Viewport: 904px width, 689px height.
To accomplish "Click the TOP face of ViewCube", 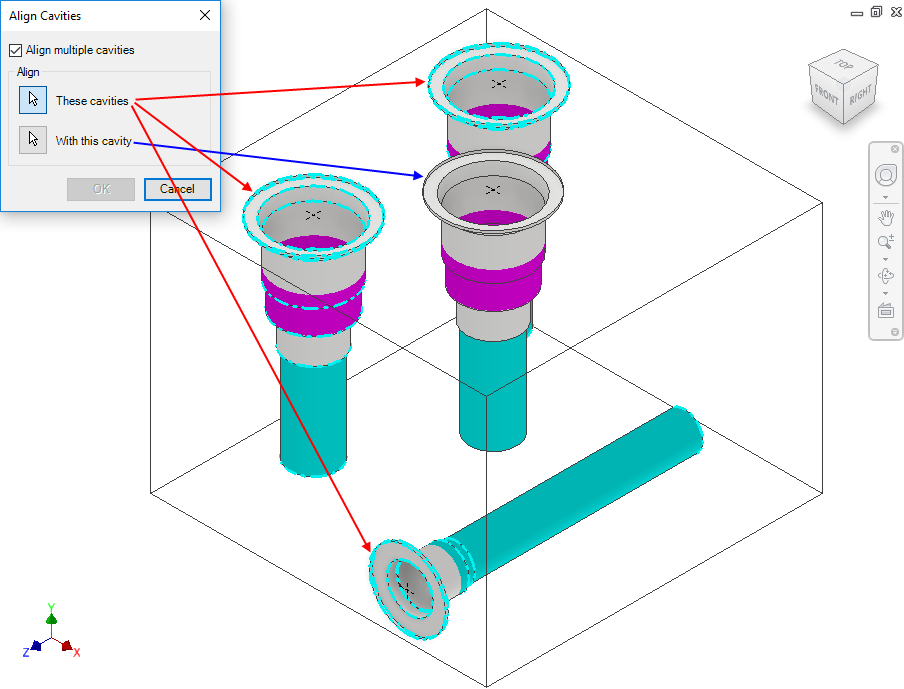I will click(843, 65).
